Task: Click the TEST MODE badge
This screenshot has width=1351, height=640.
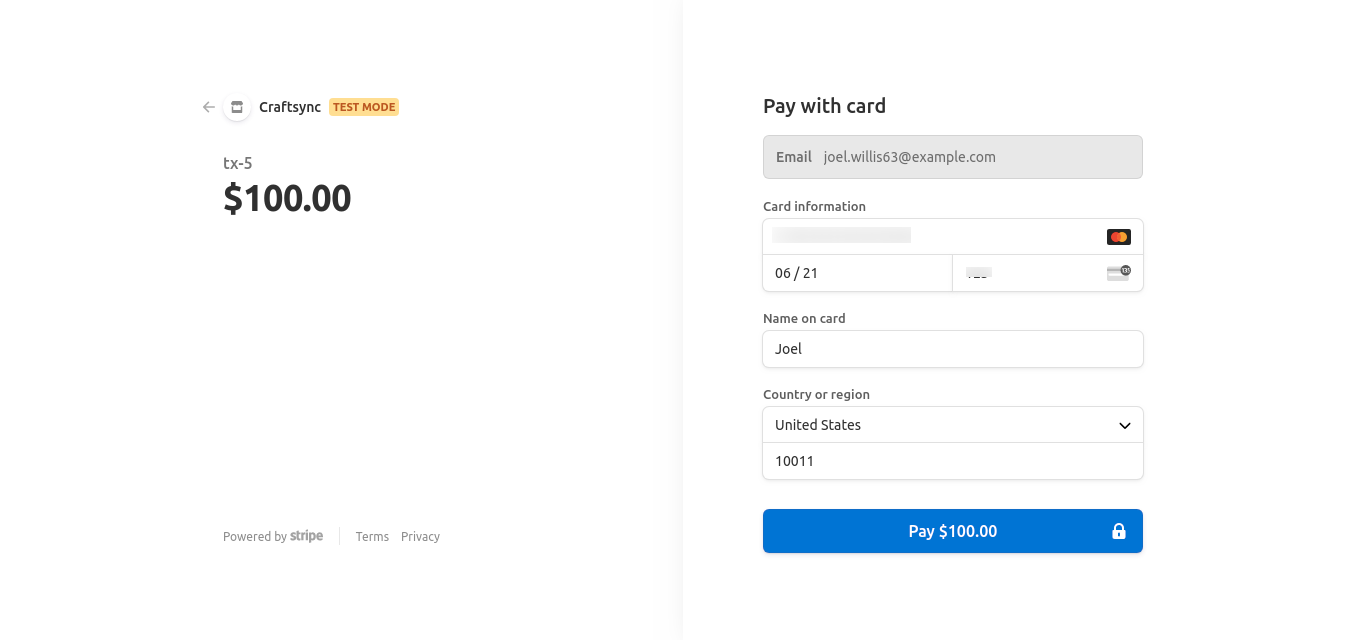Action: (x=364, y=107)
